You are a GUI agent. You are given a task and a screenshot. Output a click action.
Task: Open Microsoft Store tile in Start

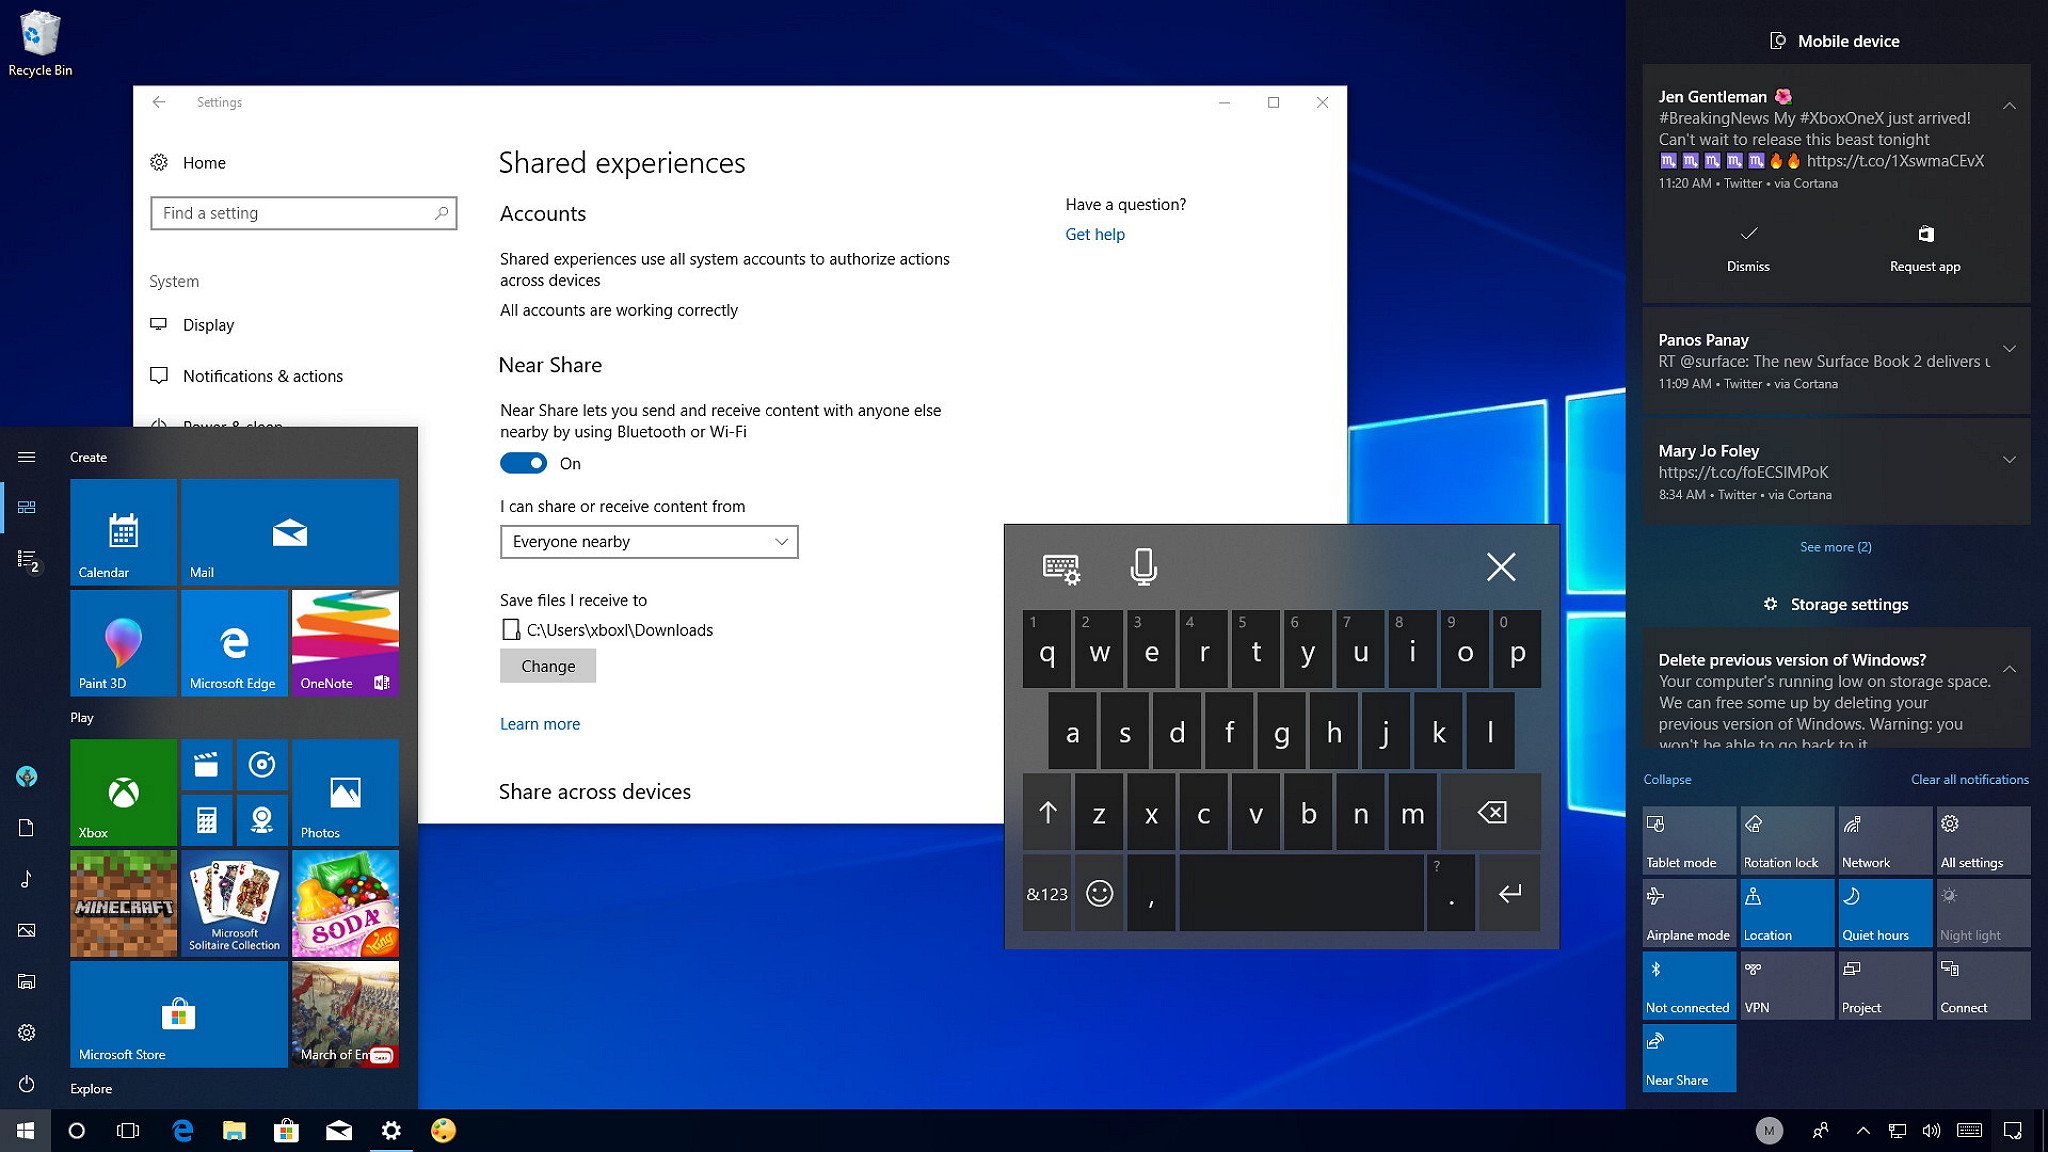coord(178,1014)
